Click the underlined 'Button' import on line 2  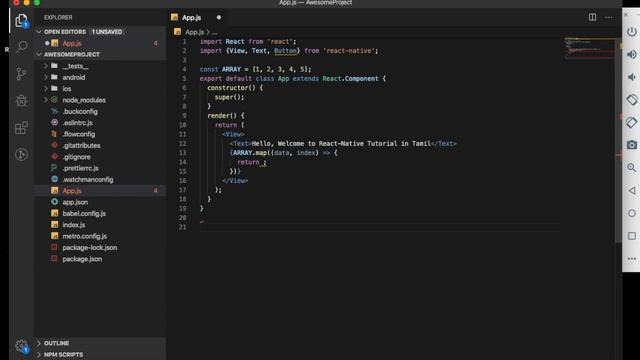[285, 51]
